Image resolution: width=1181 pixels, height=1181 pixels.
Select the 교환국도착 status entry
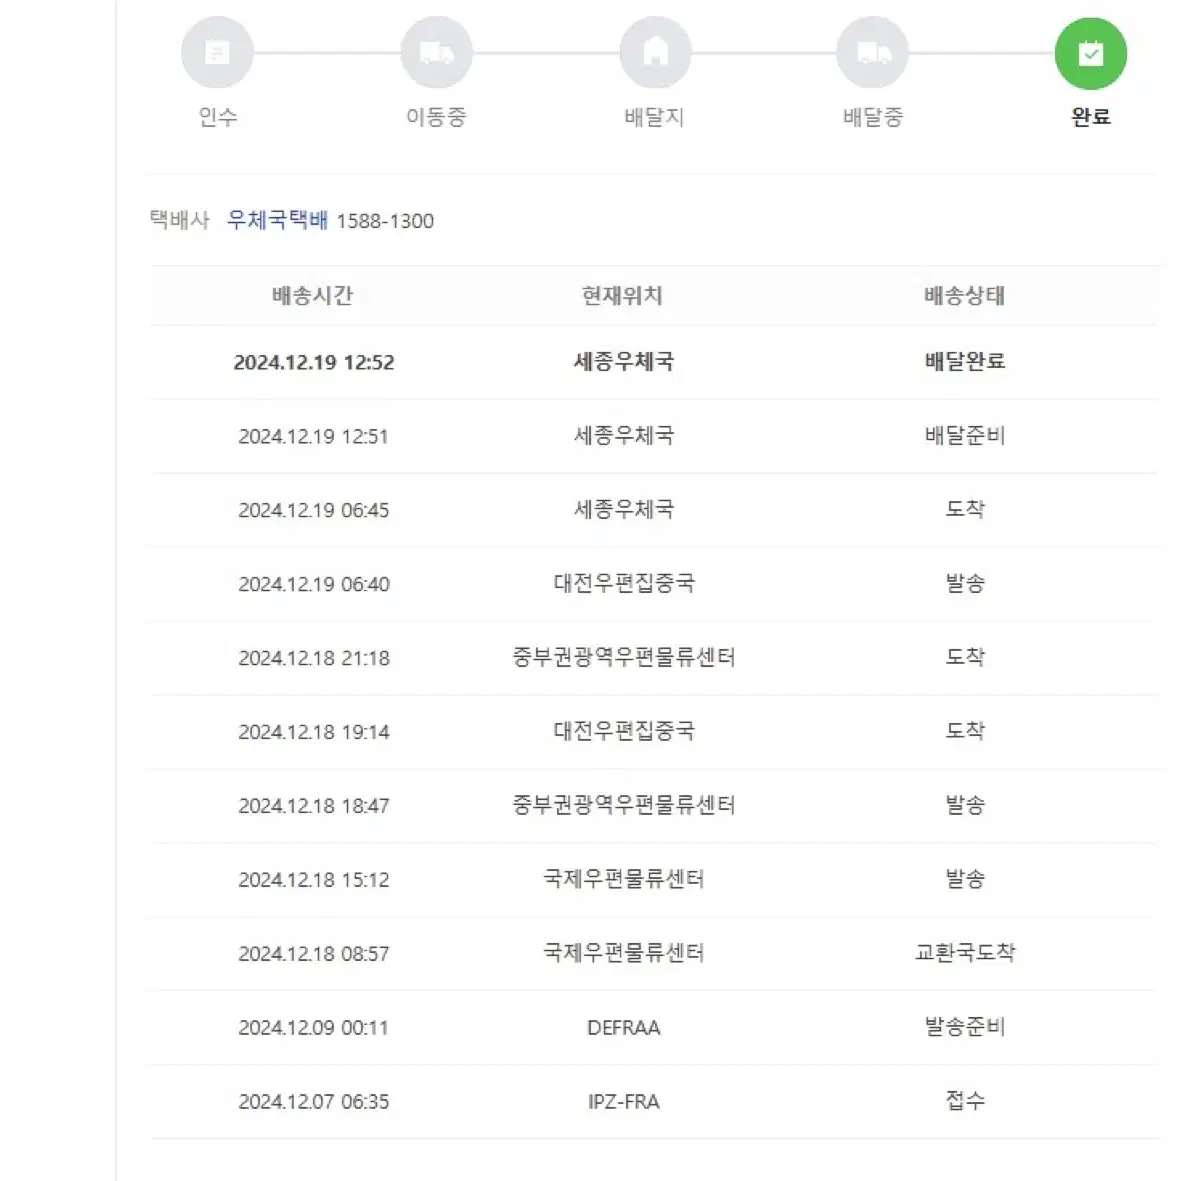965,953
